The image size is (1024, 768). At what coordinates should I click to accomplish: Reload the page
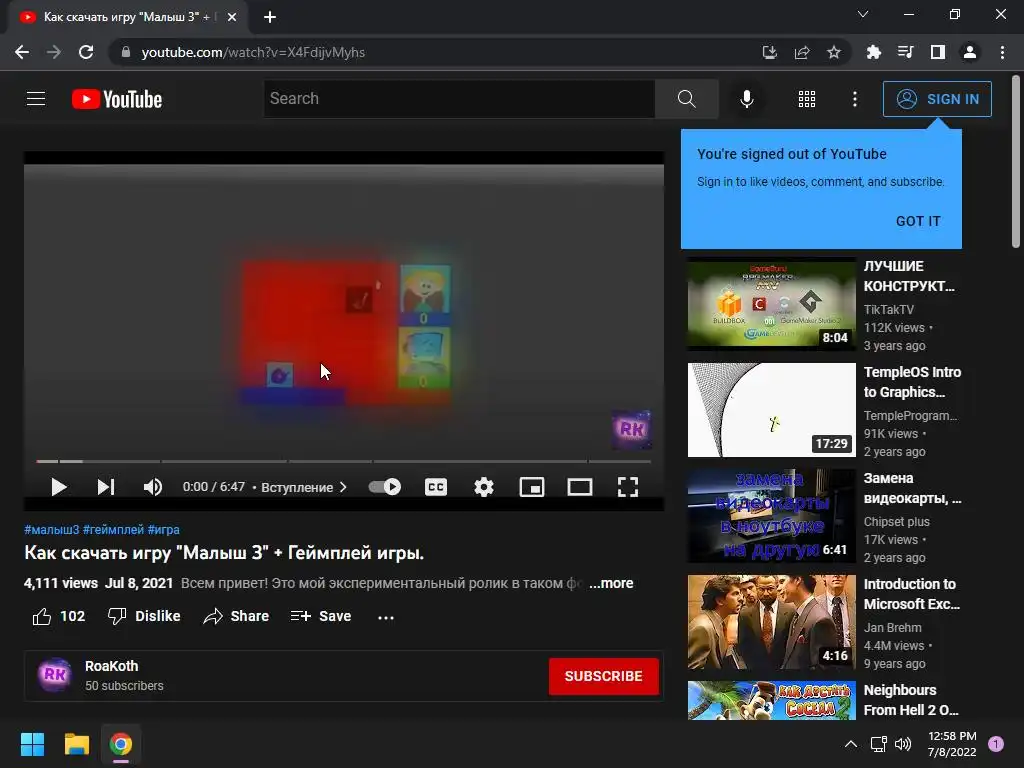coord(86,52)
